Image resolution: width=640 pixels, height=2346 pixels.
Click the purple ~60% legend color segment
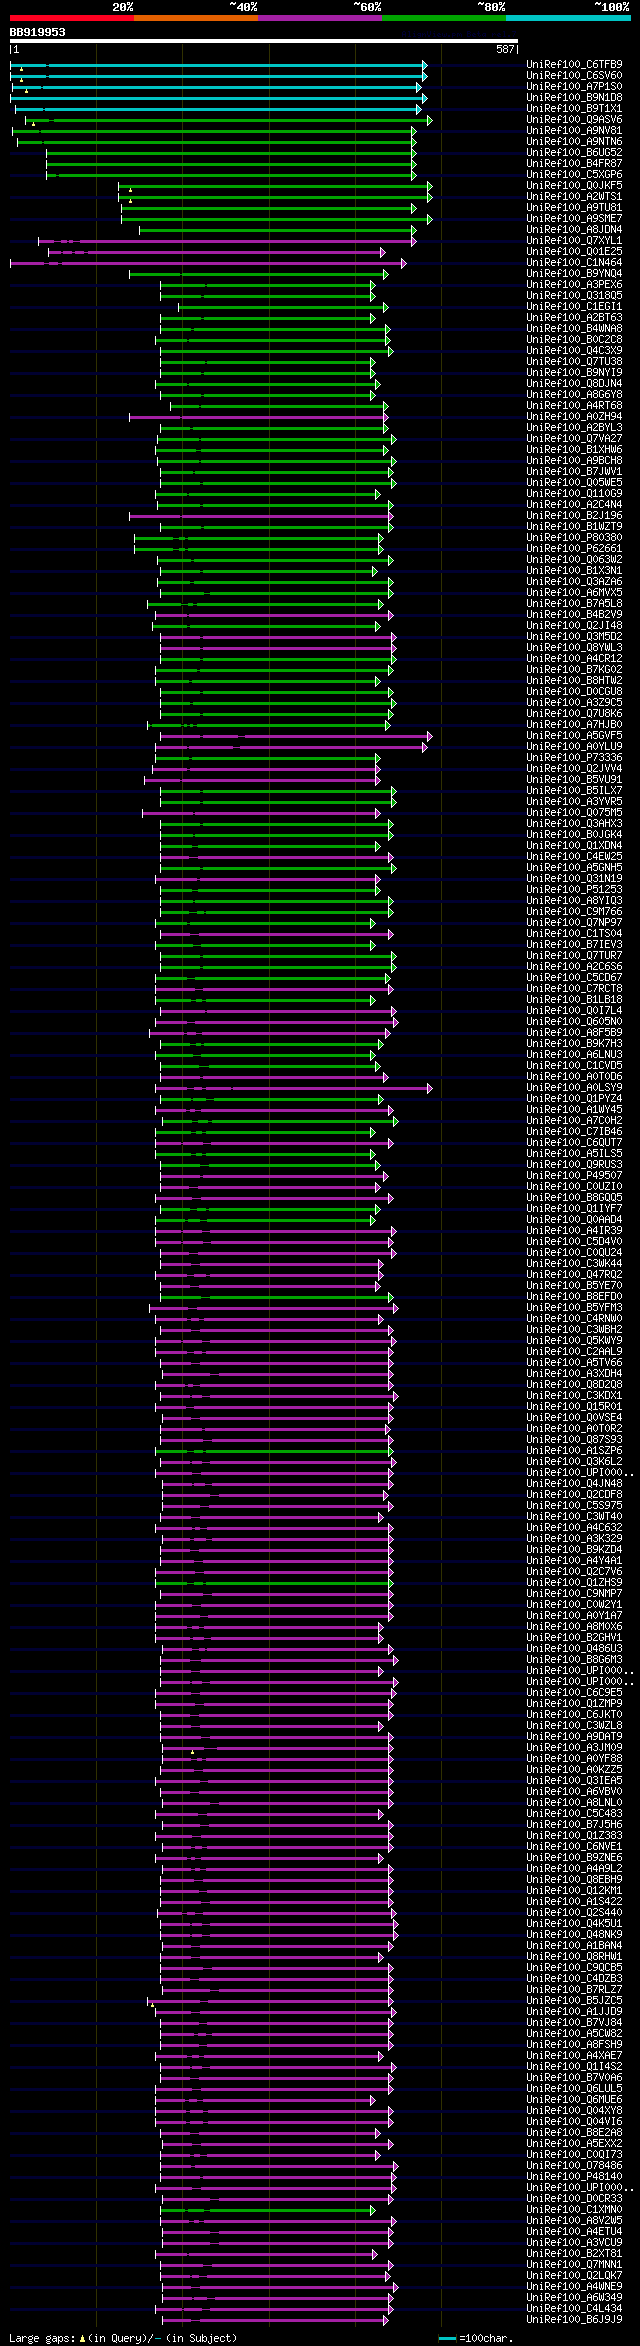click(320, 18)
